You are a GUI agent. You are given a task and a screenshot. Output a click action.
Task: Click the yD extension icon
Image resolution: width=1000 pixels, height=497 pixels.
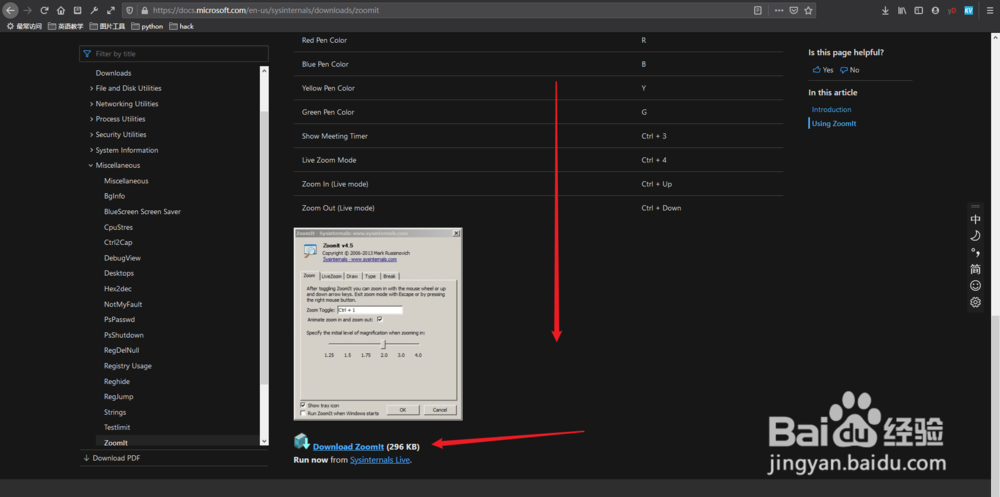pos(952,10)
